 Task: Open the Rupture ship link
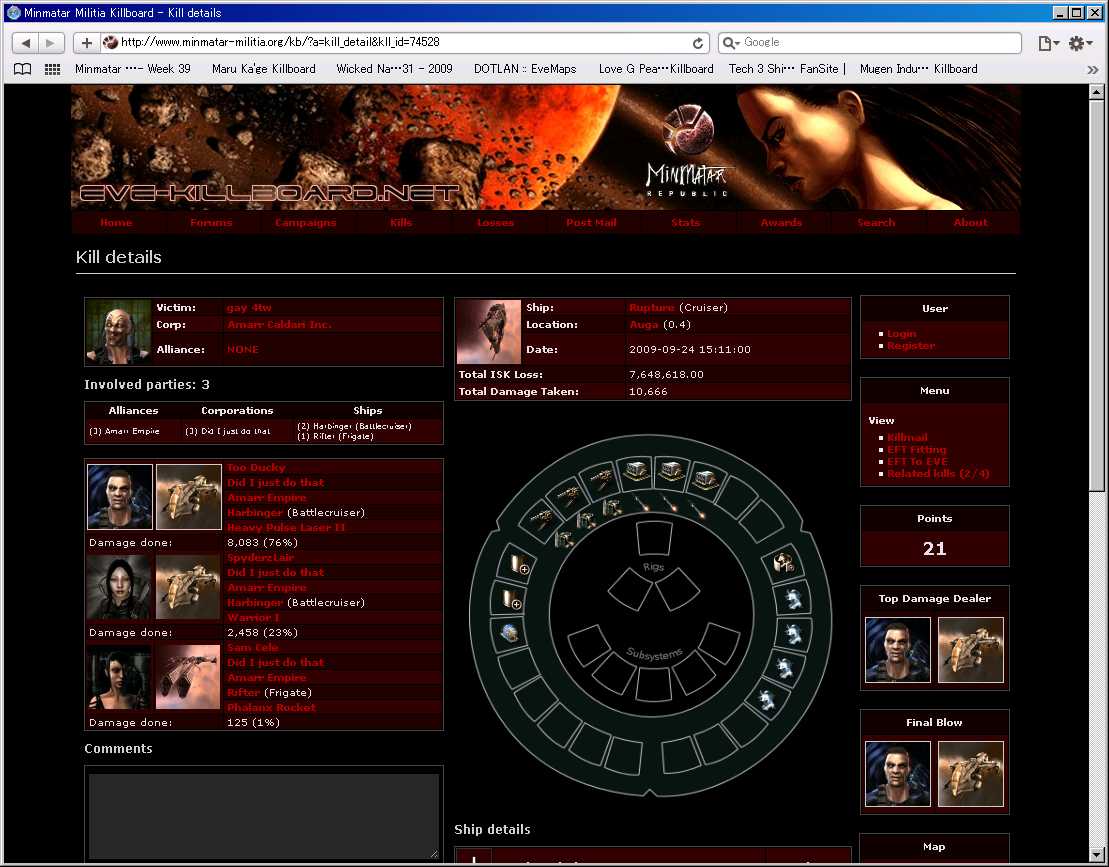coord(651,308)
